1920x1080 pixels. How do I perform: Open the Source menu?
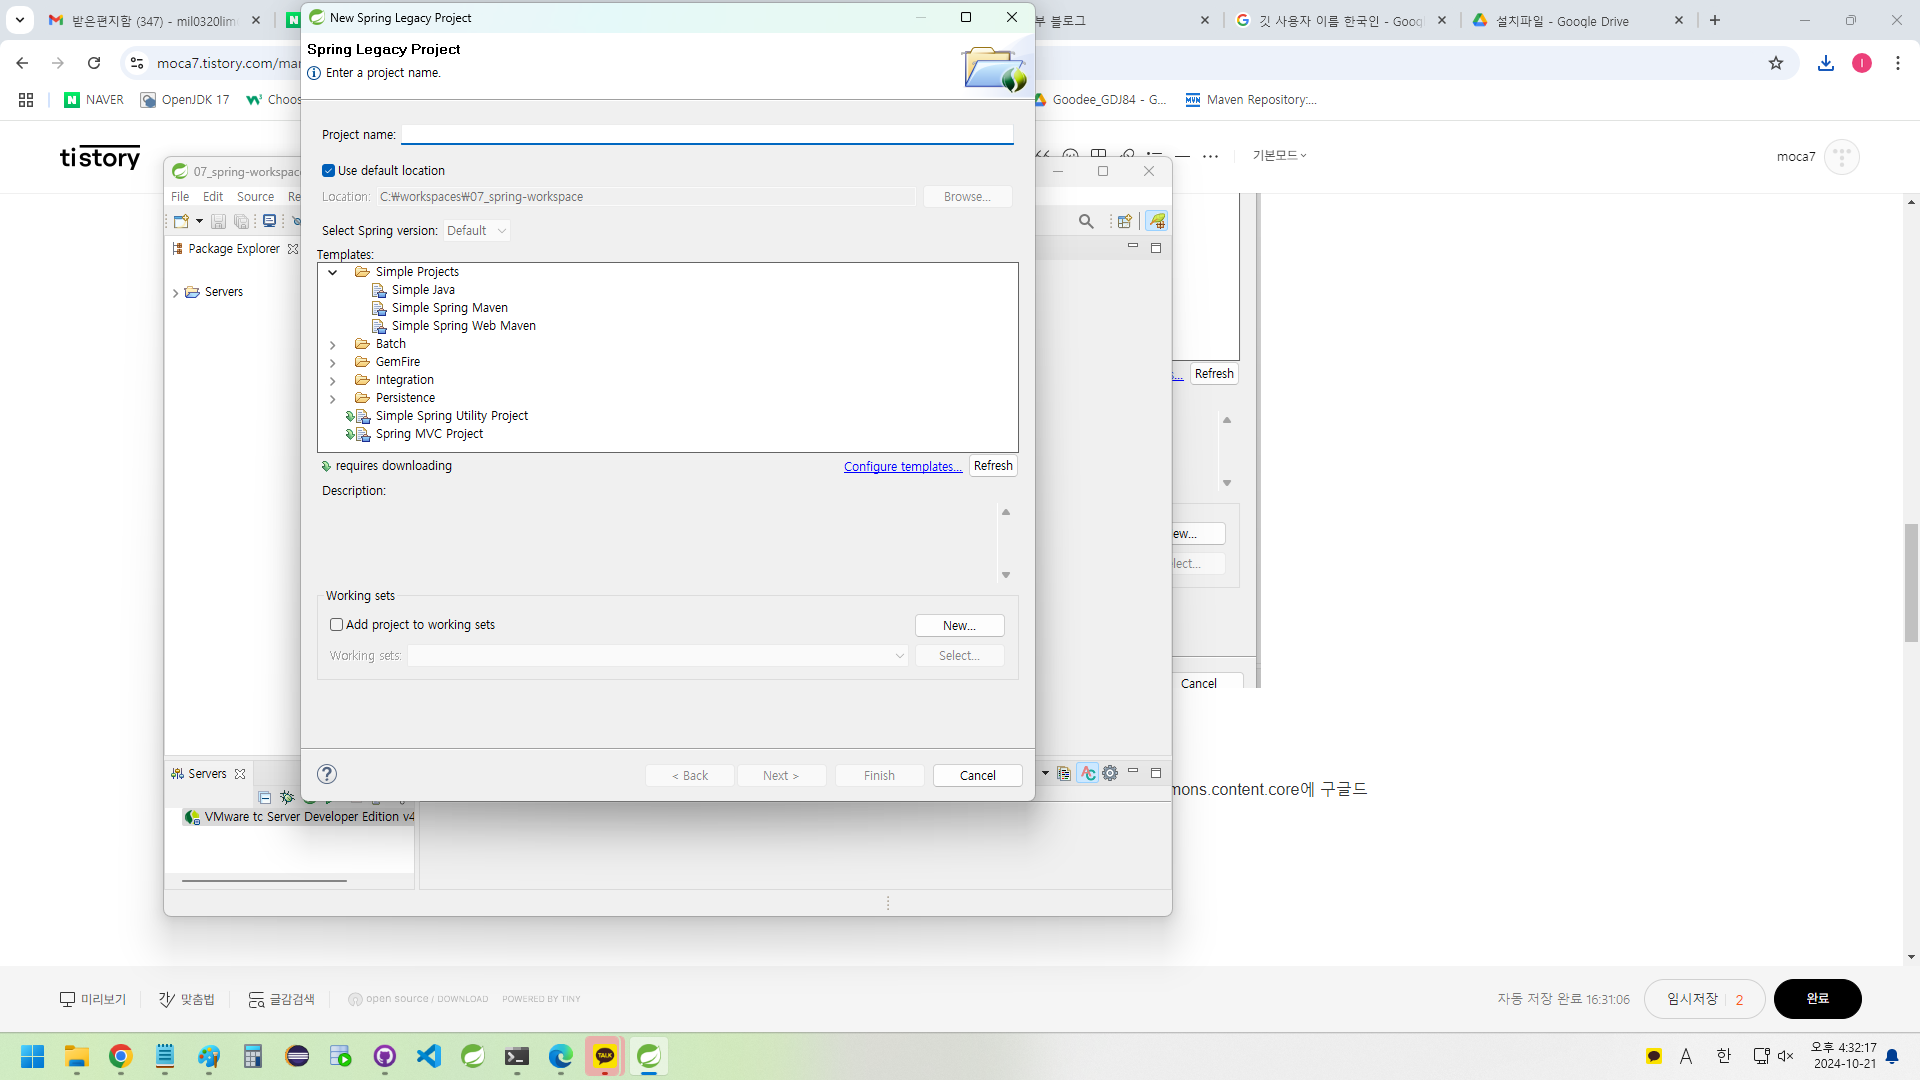(255, 197)
